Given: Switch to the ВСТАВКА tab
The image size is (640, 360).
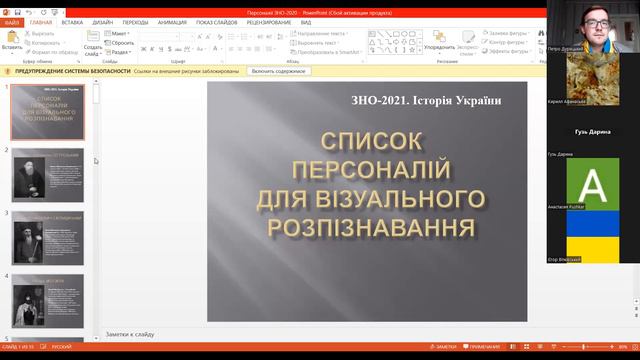Looking at the screenshot, I should tap(72, 22).
